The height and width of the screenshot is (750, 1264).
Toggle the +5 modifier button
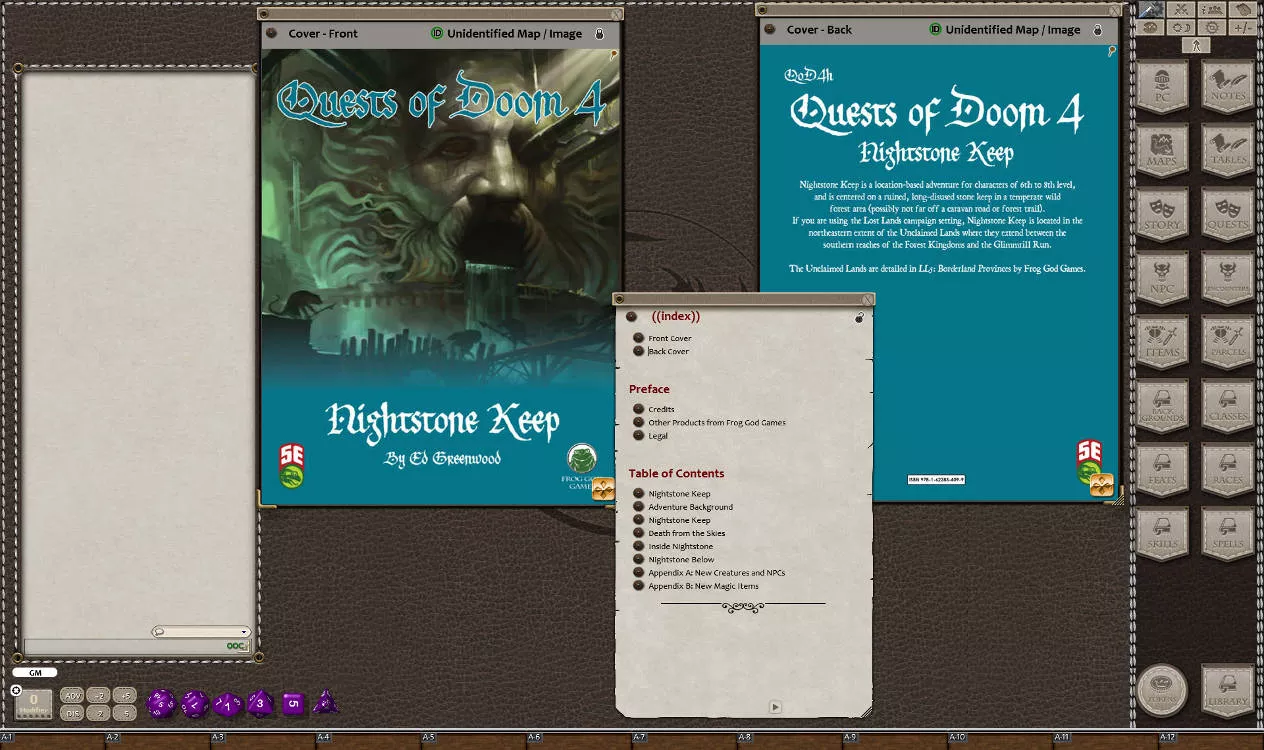pos(124,695)
